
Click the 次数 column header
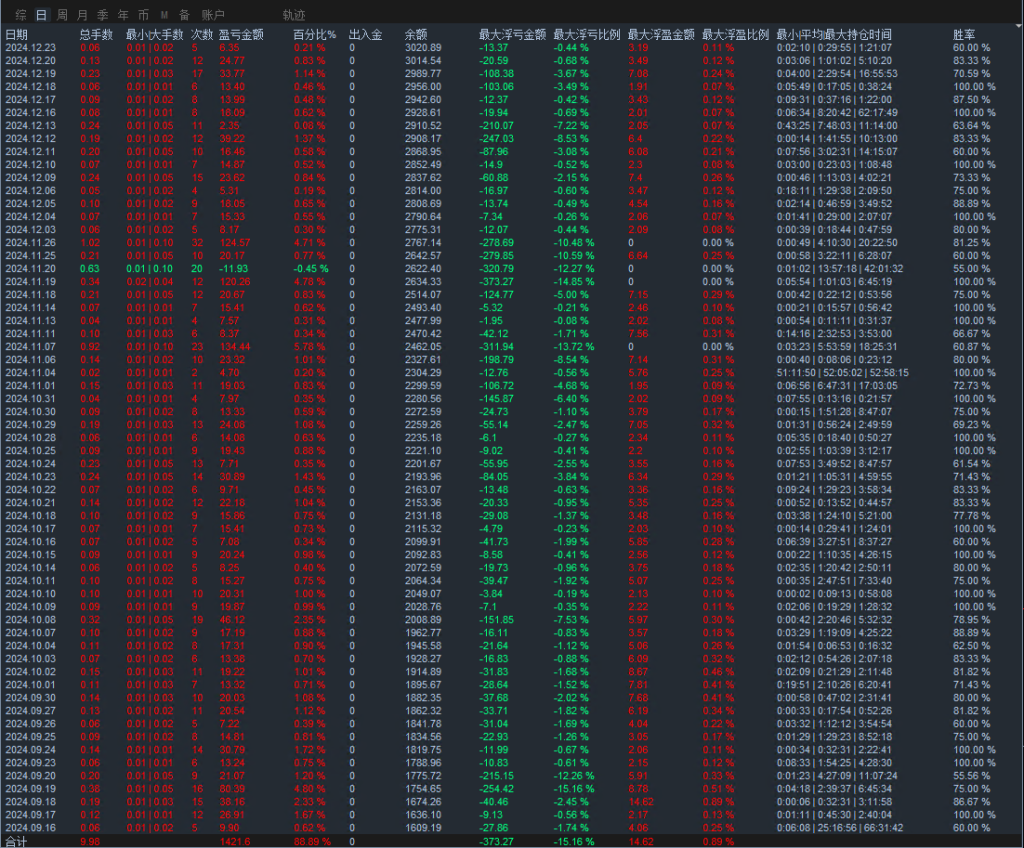click(x=201, y=35)
